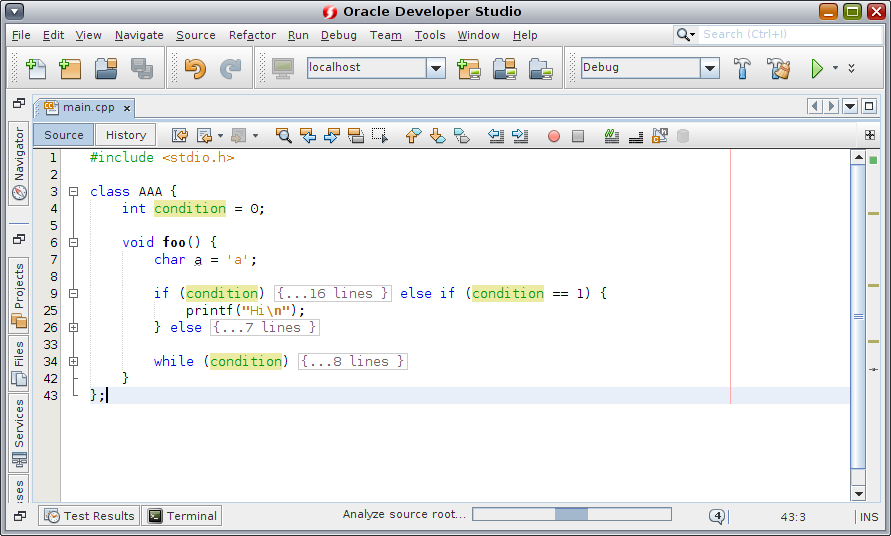Click the Open Remote Project icon
The height and width of the screenshot is (536, 891).
pos(505,68)
